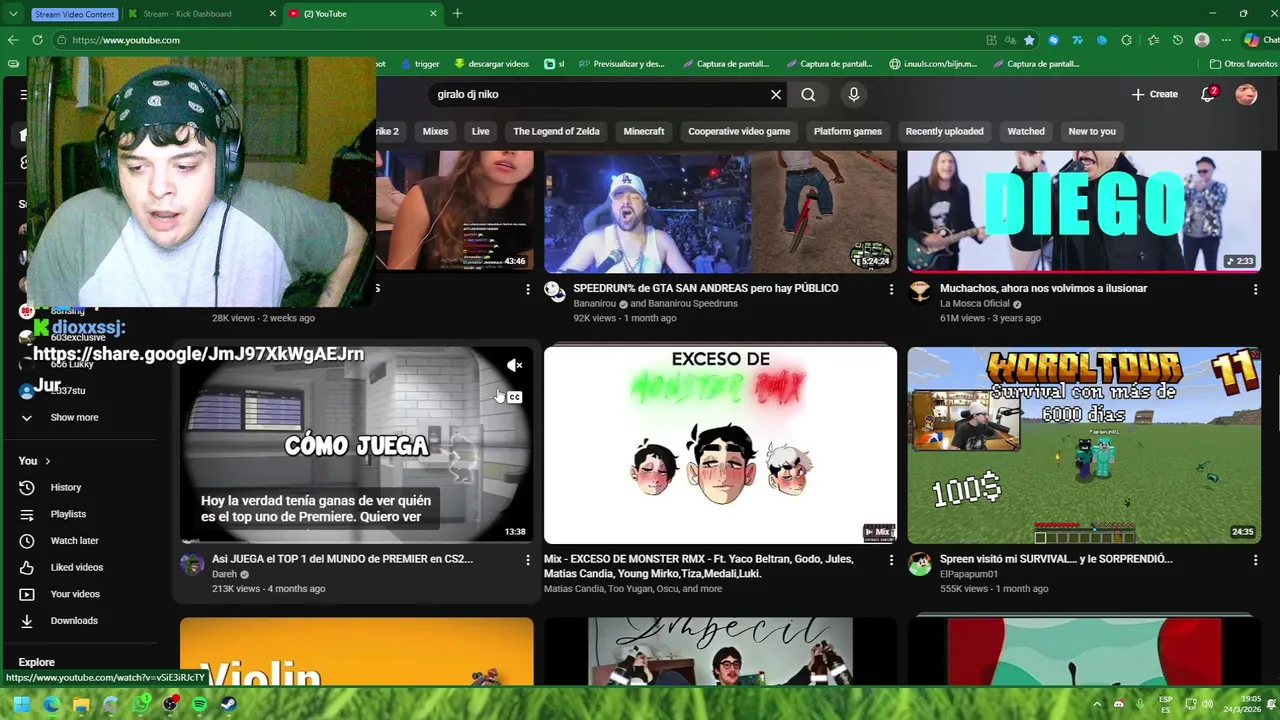Open Bananirou channel link

point(594,304)
